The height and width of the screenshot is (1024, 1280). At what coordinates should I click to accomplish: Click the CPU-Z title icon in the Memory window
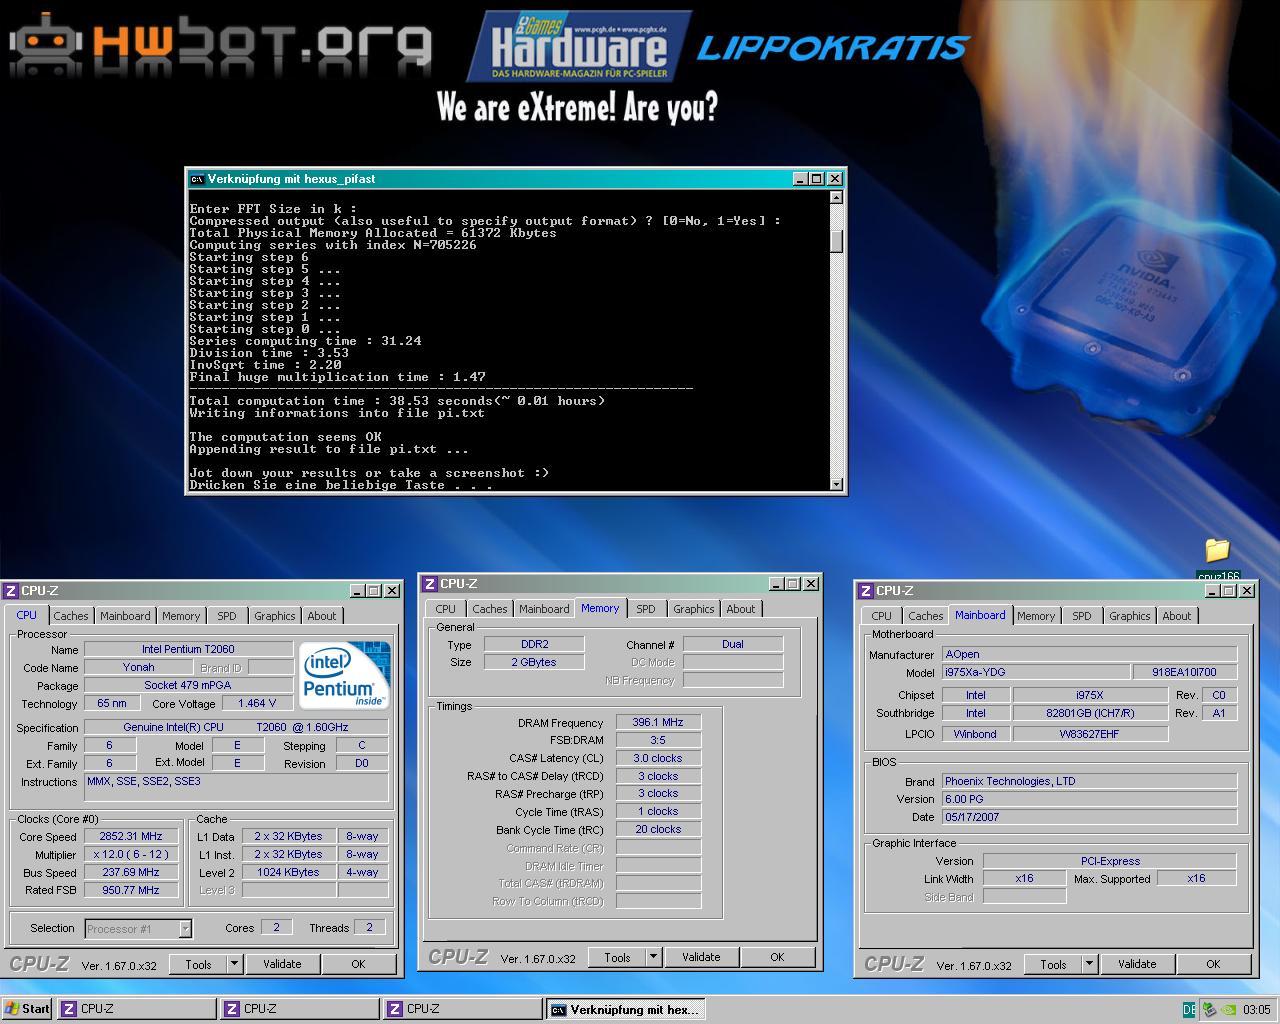tap(430, 584)
